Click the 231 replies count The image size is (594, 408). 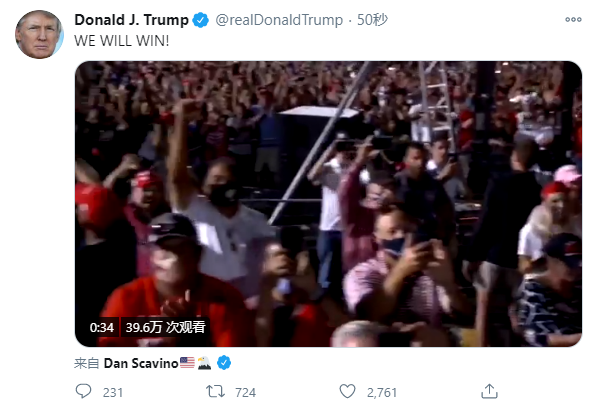113,392
